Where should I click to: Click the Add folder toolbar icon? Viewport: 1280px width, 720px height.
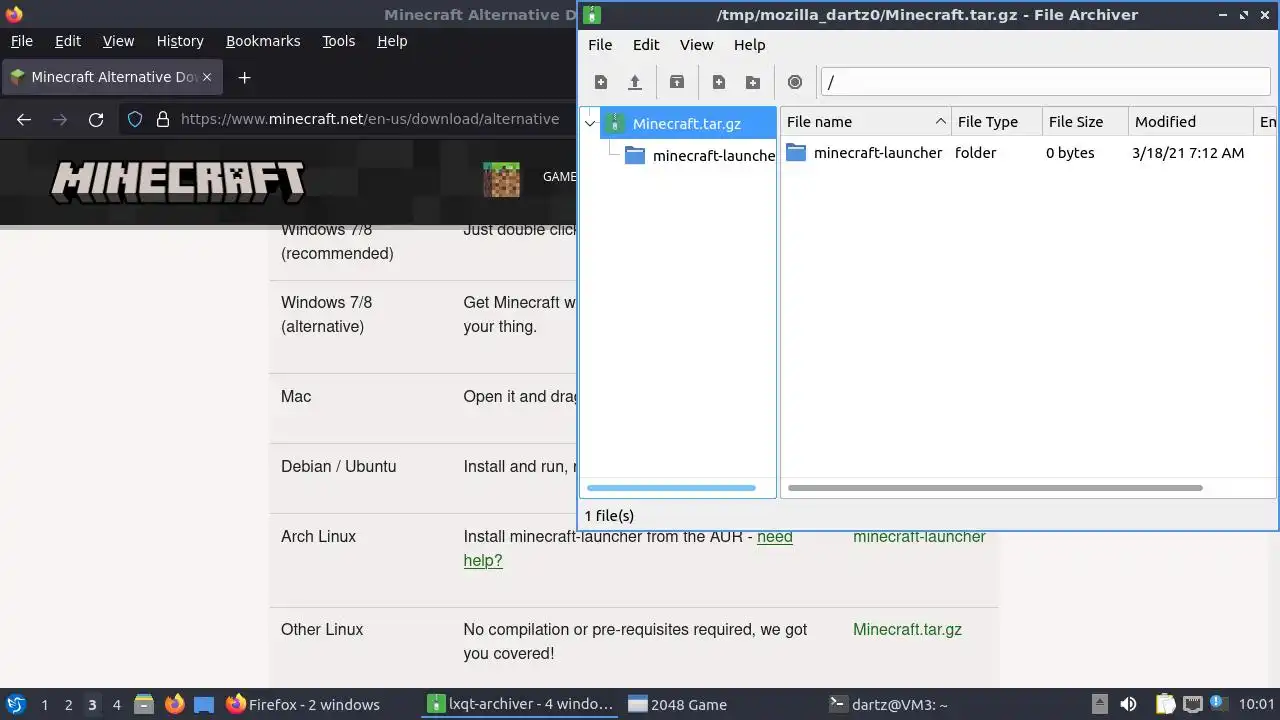coord(753,82)
